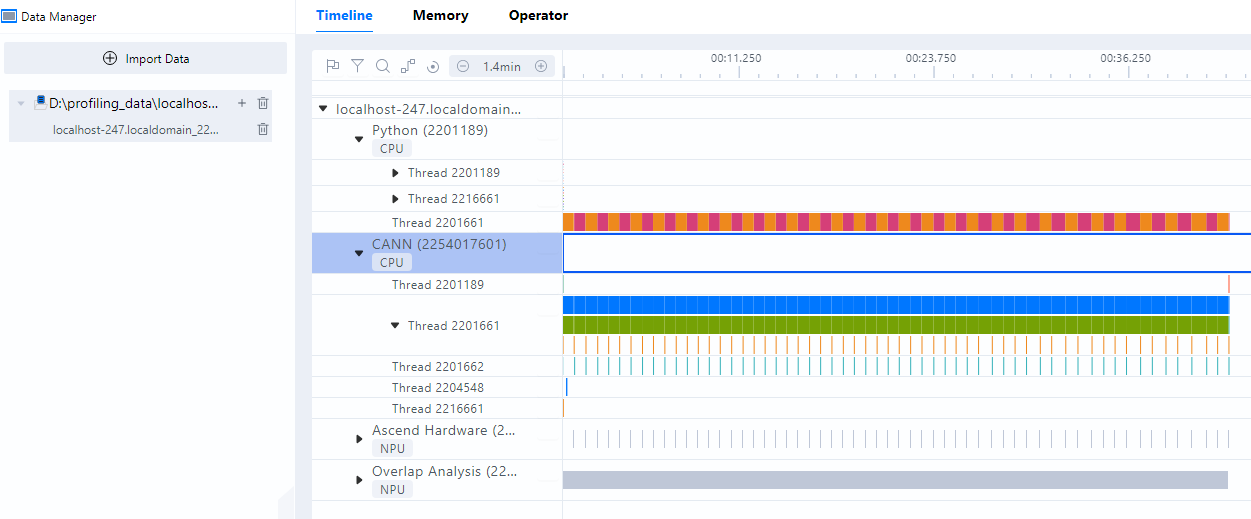Expand the Overlap Analysis row

359,480
